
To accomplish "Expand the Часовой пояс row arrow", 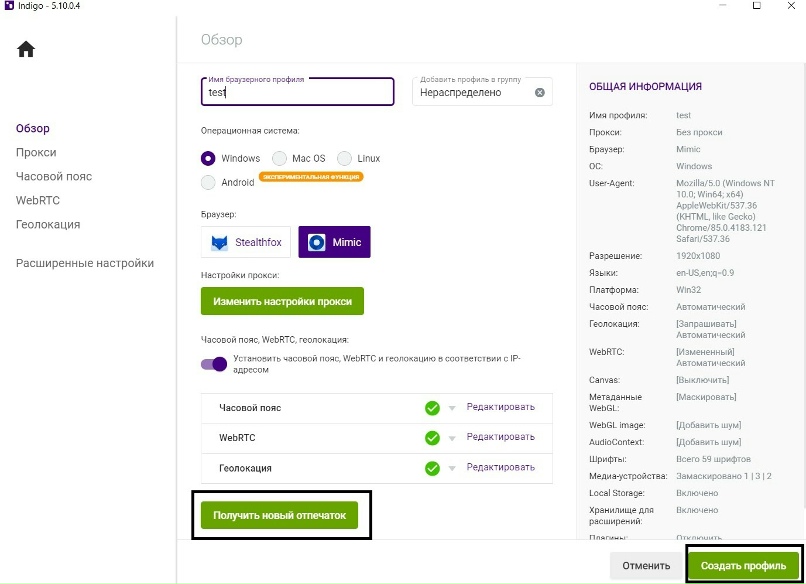I will click(451, 409).
